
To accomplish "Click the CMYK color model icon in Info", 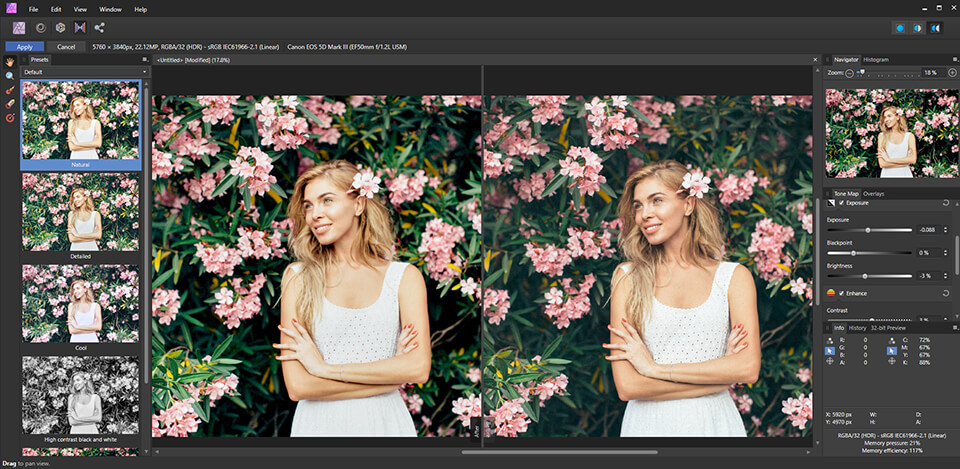I will click(891, 339).
